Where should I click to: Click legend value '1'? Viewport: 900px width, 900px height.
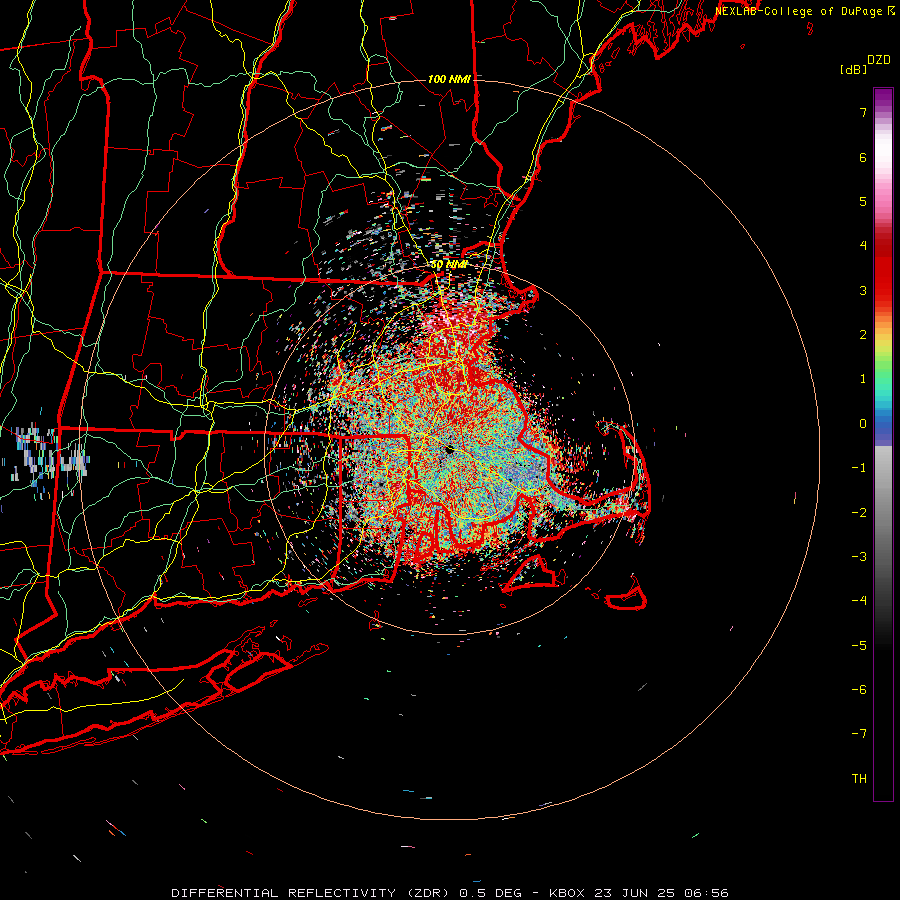click(x=863, y=379)
